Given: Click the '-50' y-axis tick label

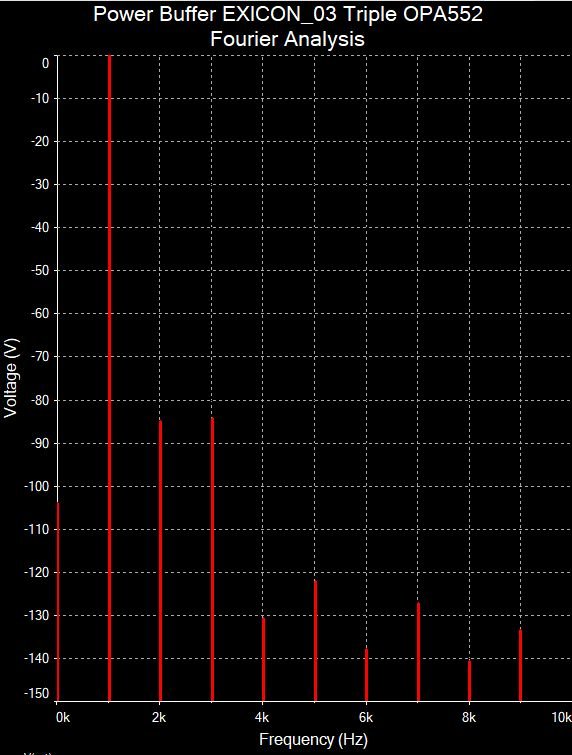Looking at the screenshot, I should click(39, 271).
